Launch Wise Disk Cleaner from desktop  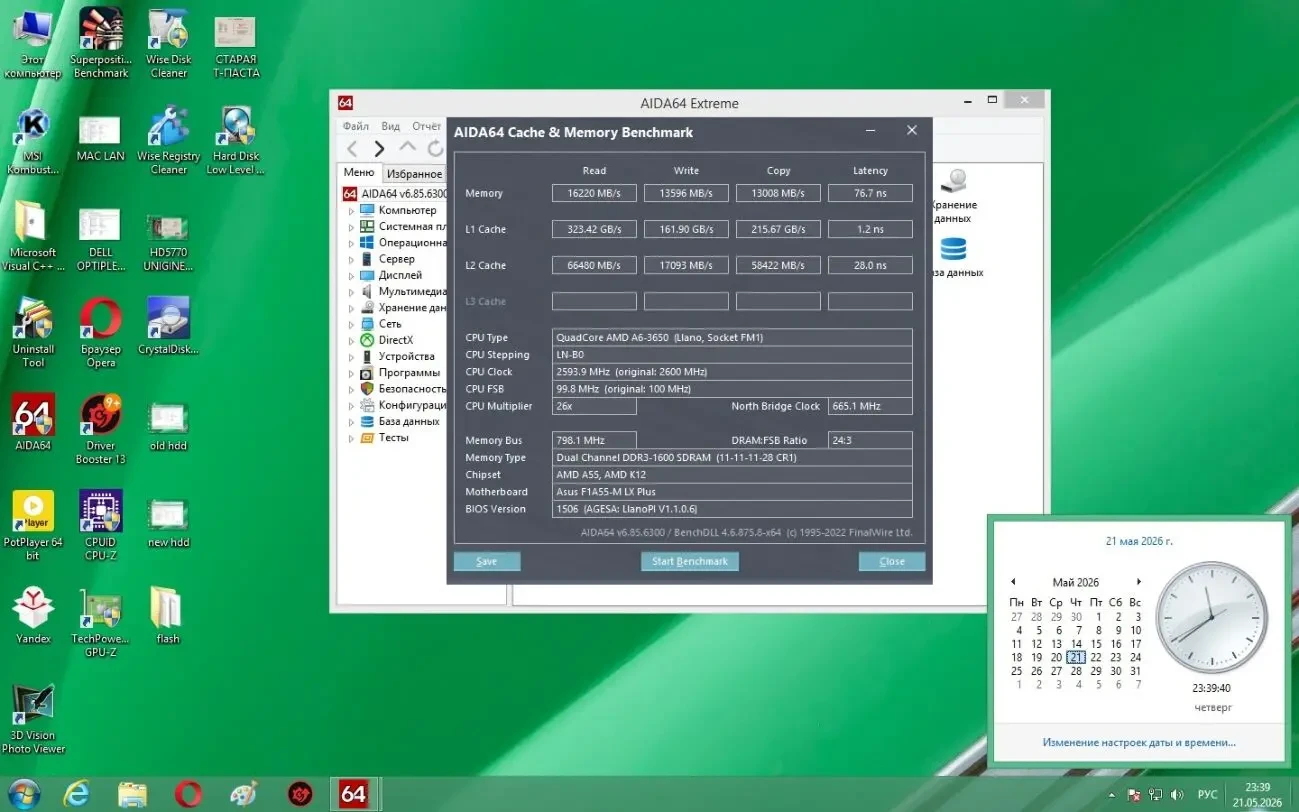click(x=168, y=42)
